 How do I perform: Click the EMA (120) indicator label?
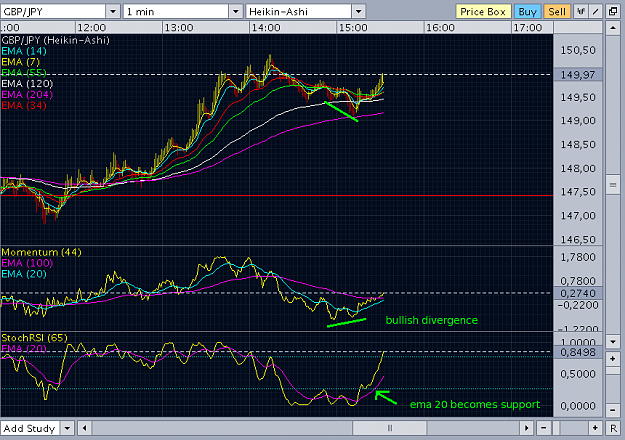click(x=27, y=84)
